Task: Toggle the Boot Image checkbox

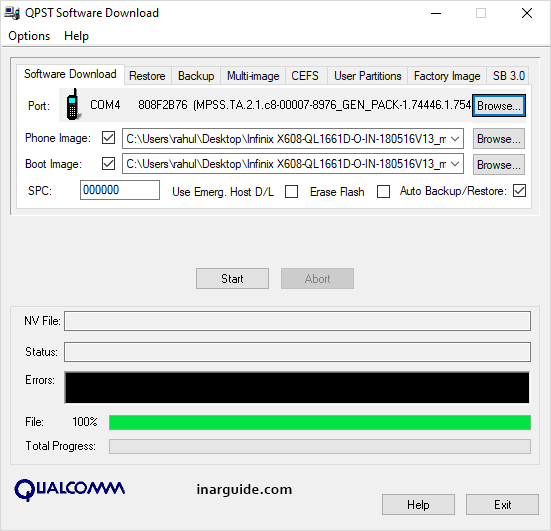Action: (x=108, y=163)
